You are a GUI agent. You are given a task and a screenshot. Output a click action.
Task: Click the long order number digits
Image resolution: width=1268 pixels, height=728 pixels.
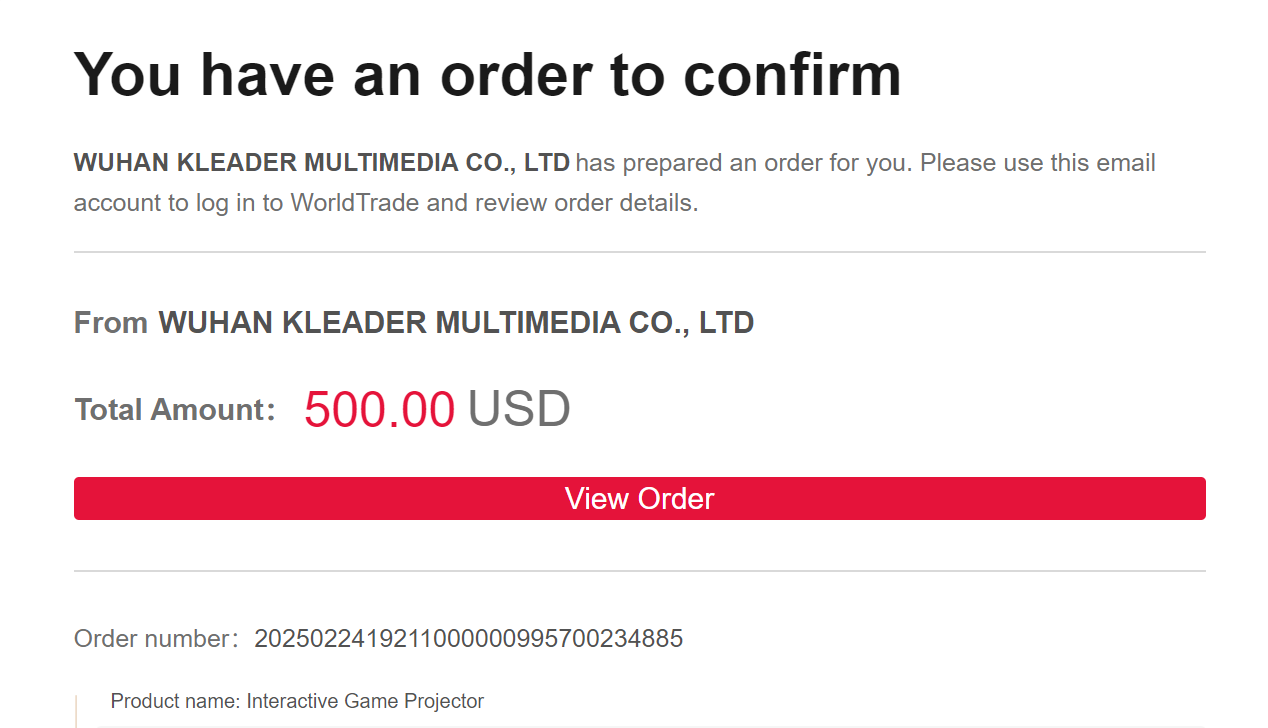[x=468, y=639]
